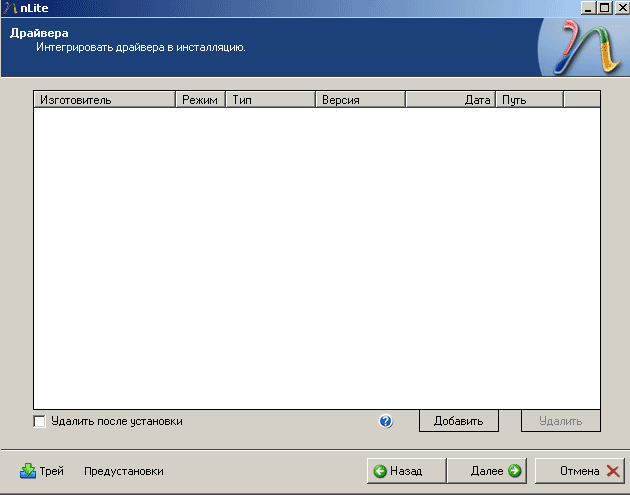Click the Удалить button
This screenshot has height=495, width=630.
(560, 421)
